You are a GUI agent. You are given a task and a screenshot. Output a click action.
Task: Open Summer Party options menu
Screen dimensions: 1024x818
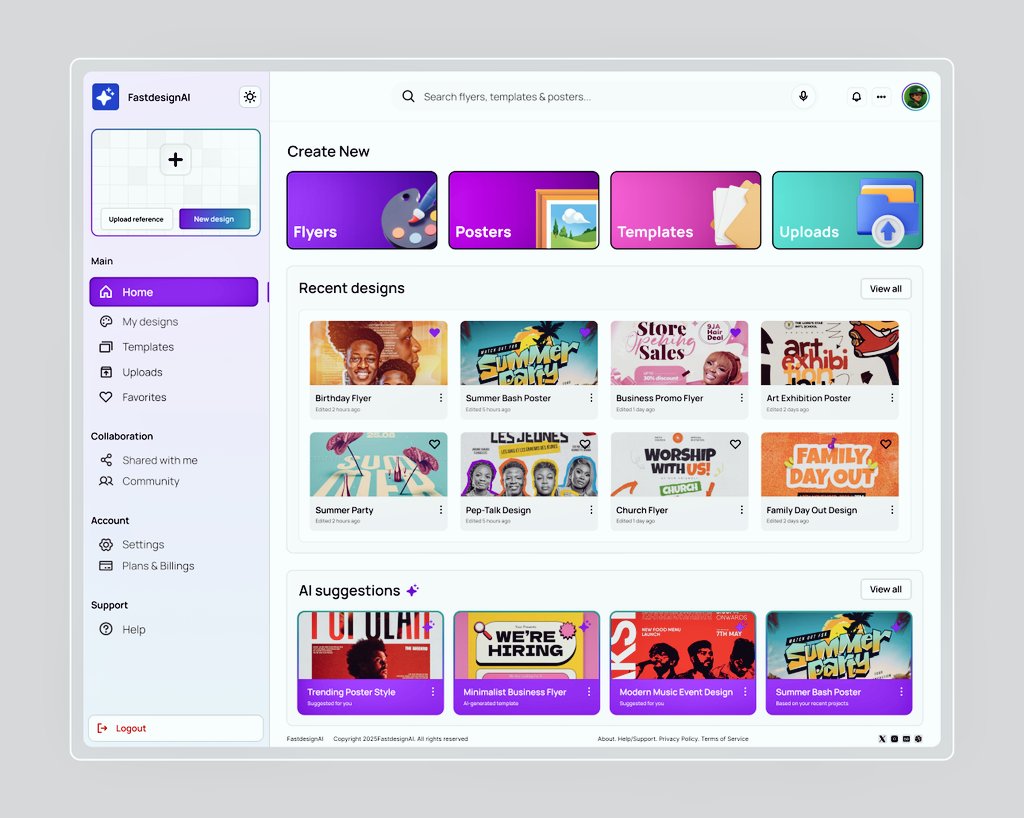[441, 510]
